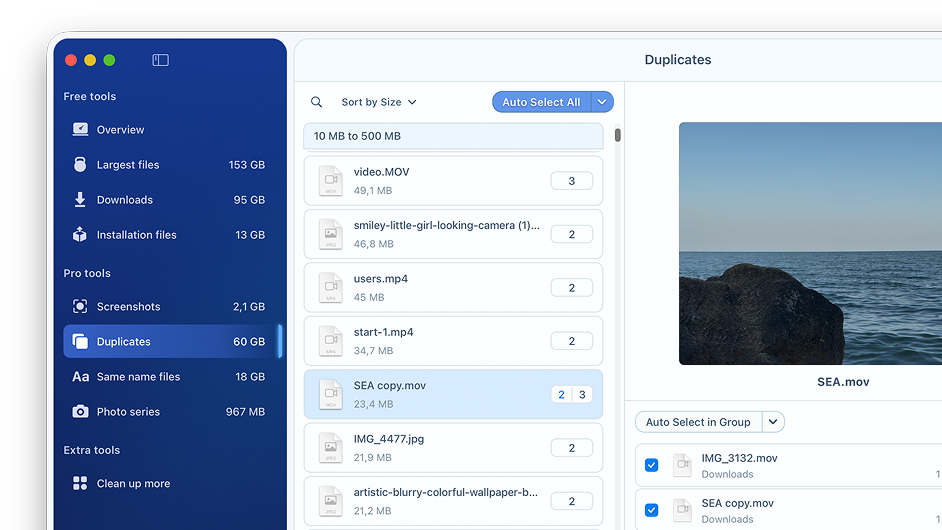
Task: Click count badge 2 for users.mp4
Action: [571, 288]
